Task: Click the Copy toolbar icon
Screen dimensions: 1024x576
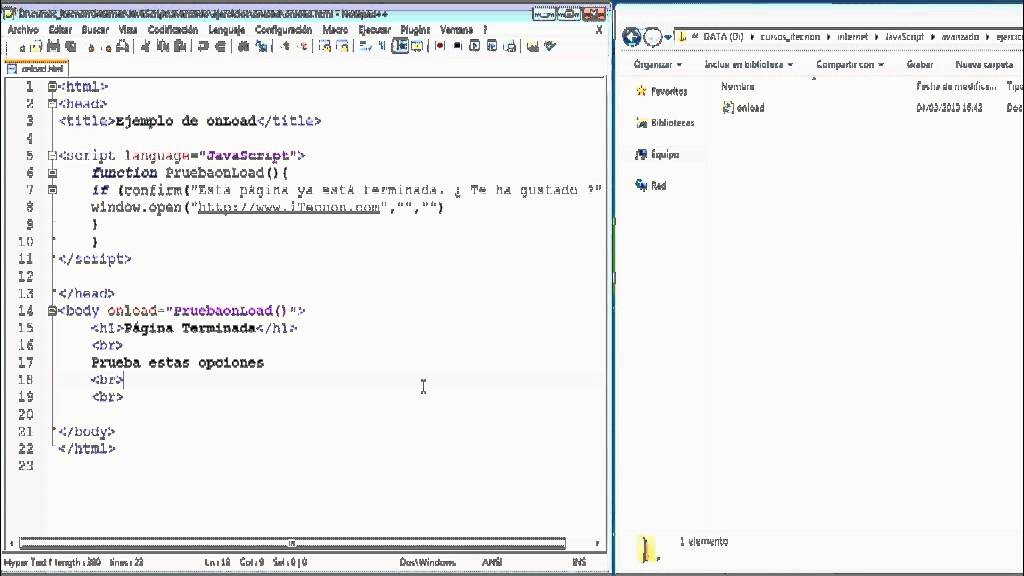Action: (x=163, y=46)
